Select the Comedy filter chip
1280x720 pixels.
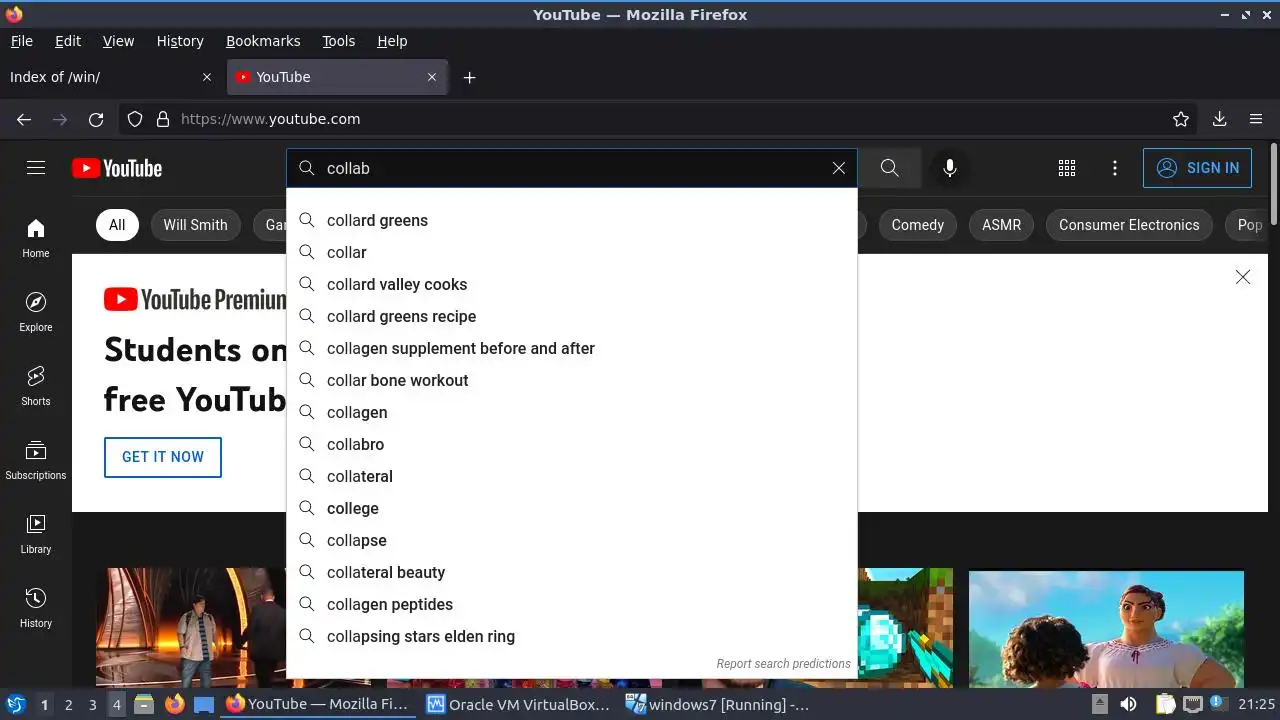coord(917,225)
